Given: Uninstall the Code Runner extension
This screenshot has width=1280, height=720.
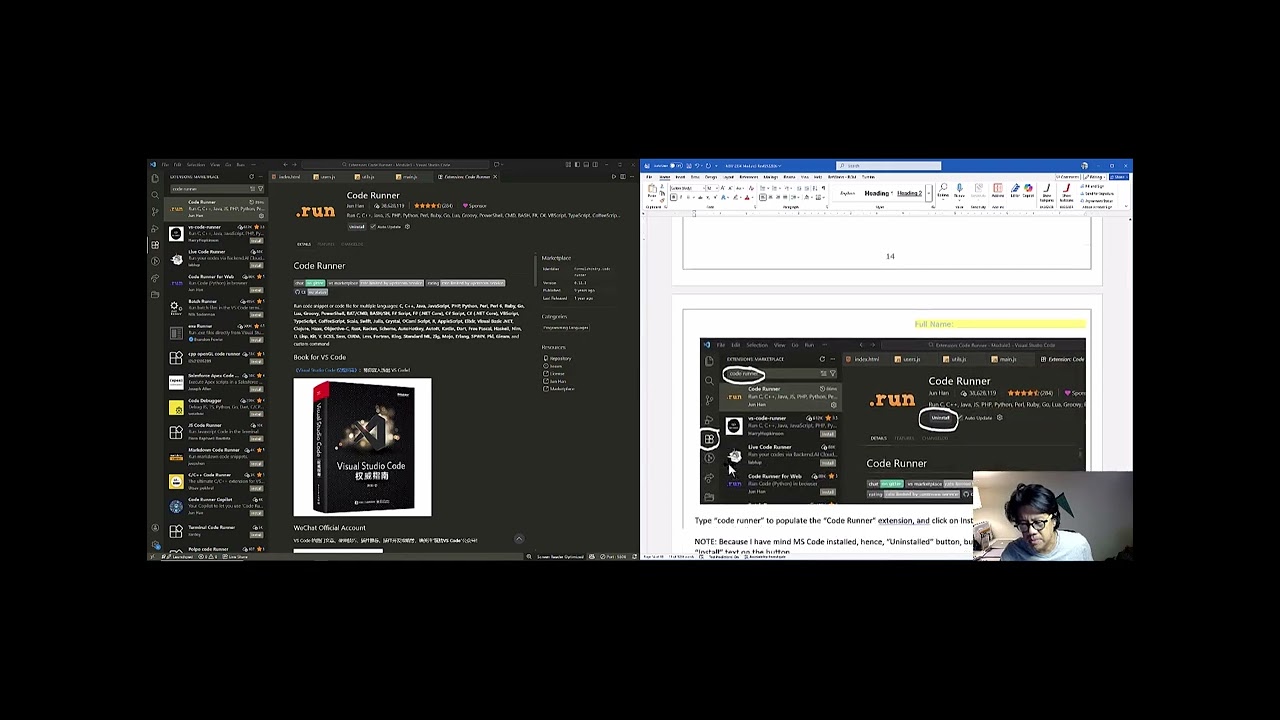Looking at the screenshot, I should [x=357, y=227].
